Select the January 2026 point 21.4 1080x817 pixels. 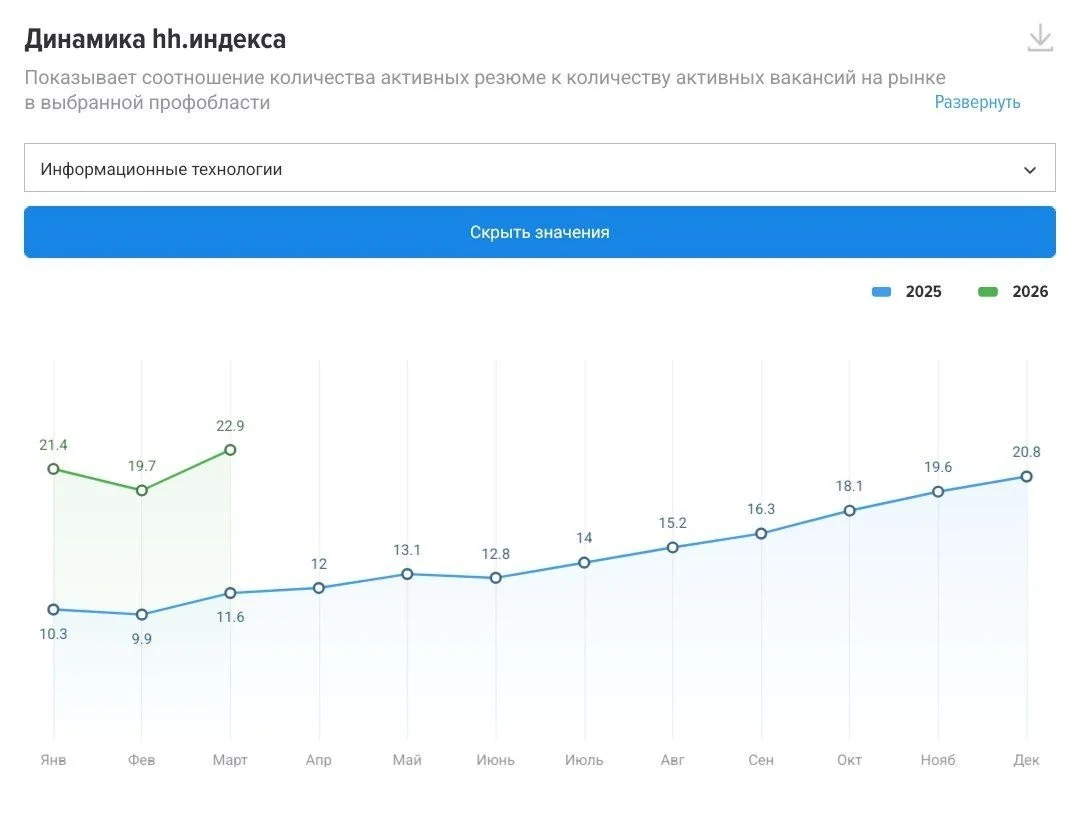click(x=54, y=469)
